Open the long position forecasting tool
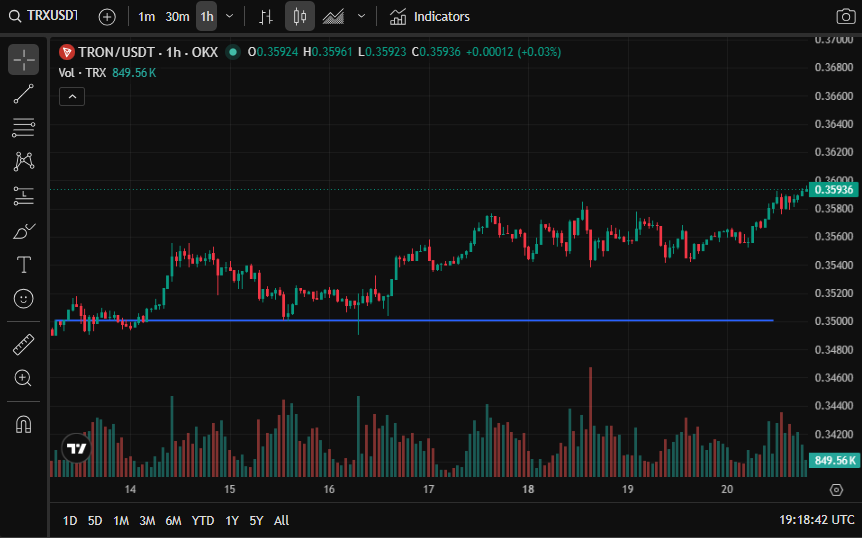 click(24, 196)
